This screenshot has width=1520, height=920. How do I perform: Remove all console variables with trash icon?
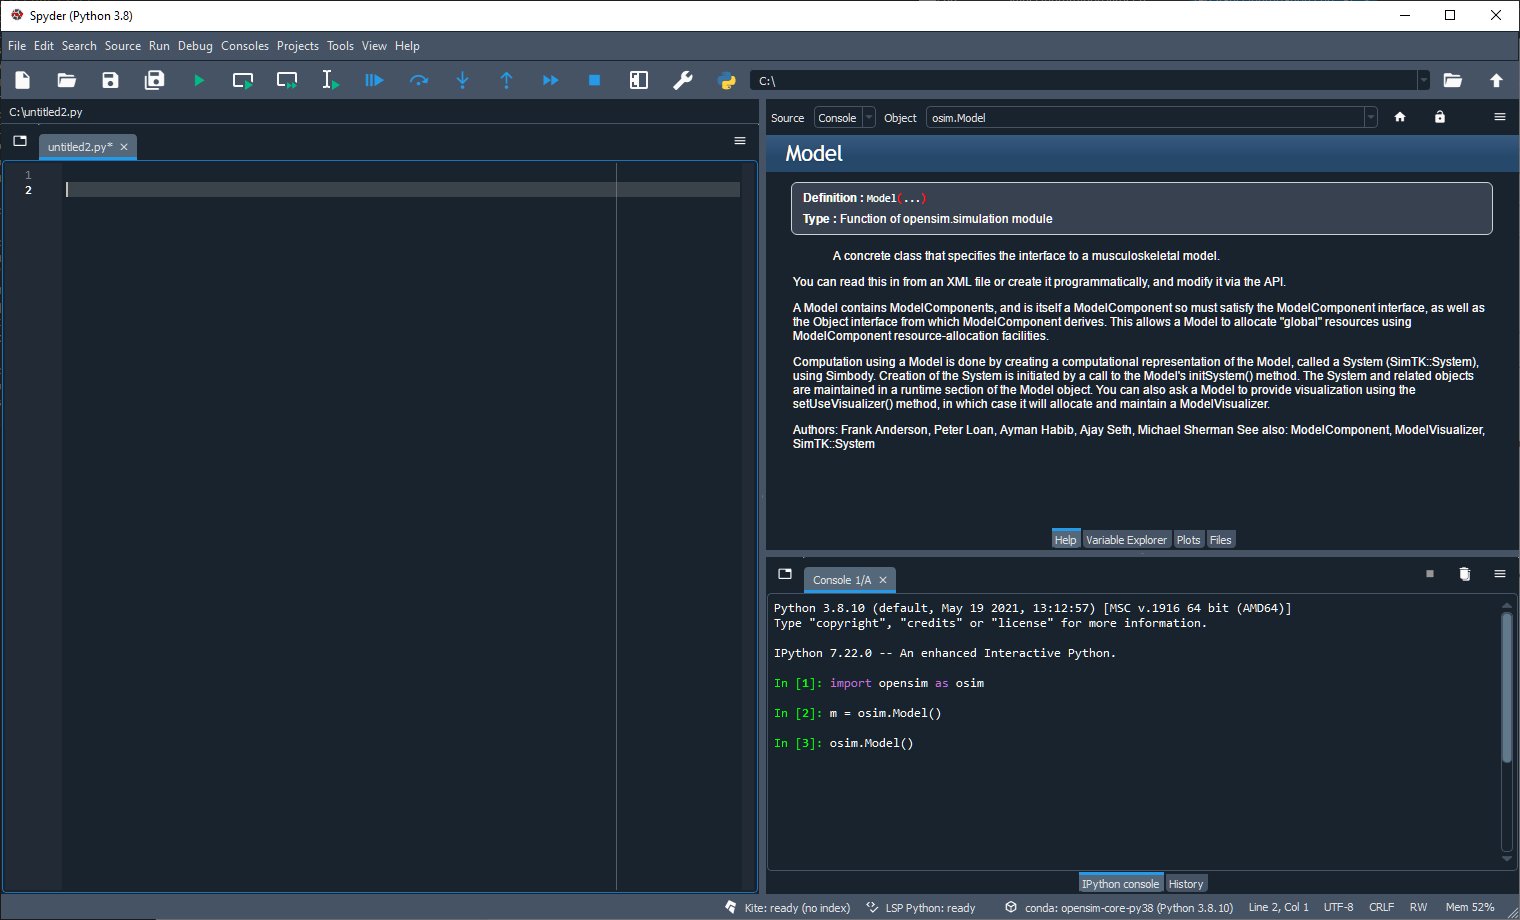[x=1465, y=574]
